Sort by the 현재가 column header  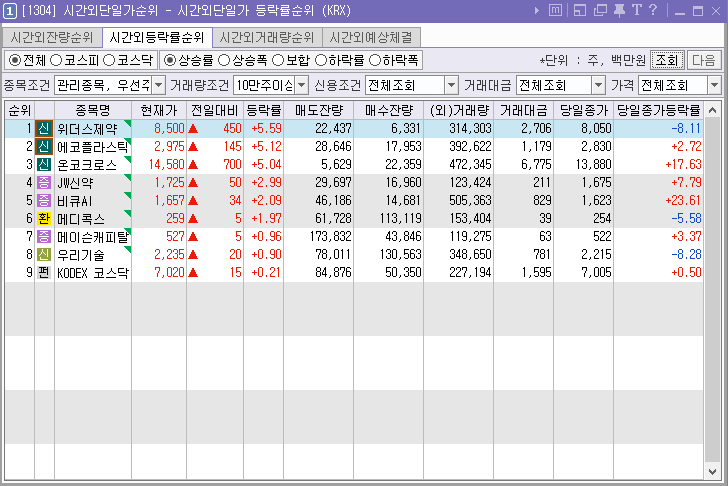159,110
